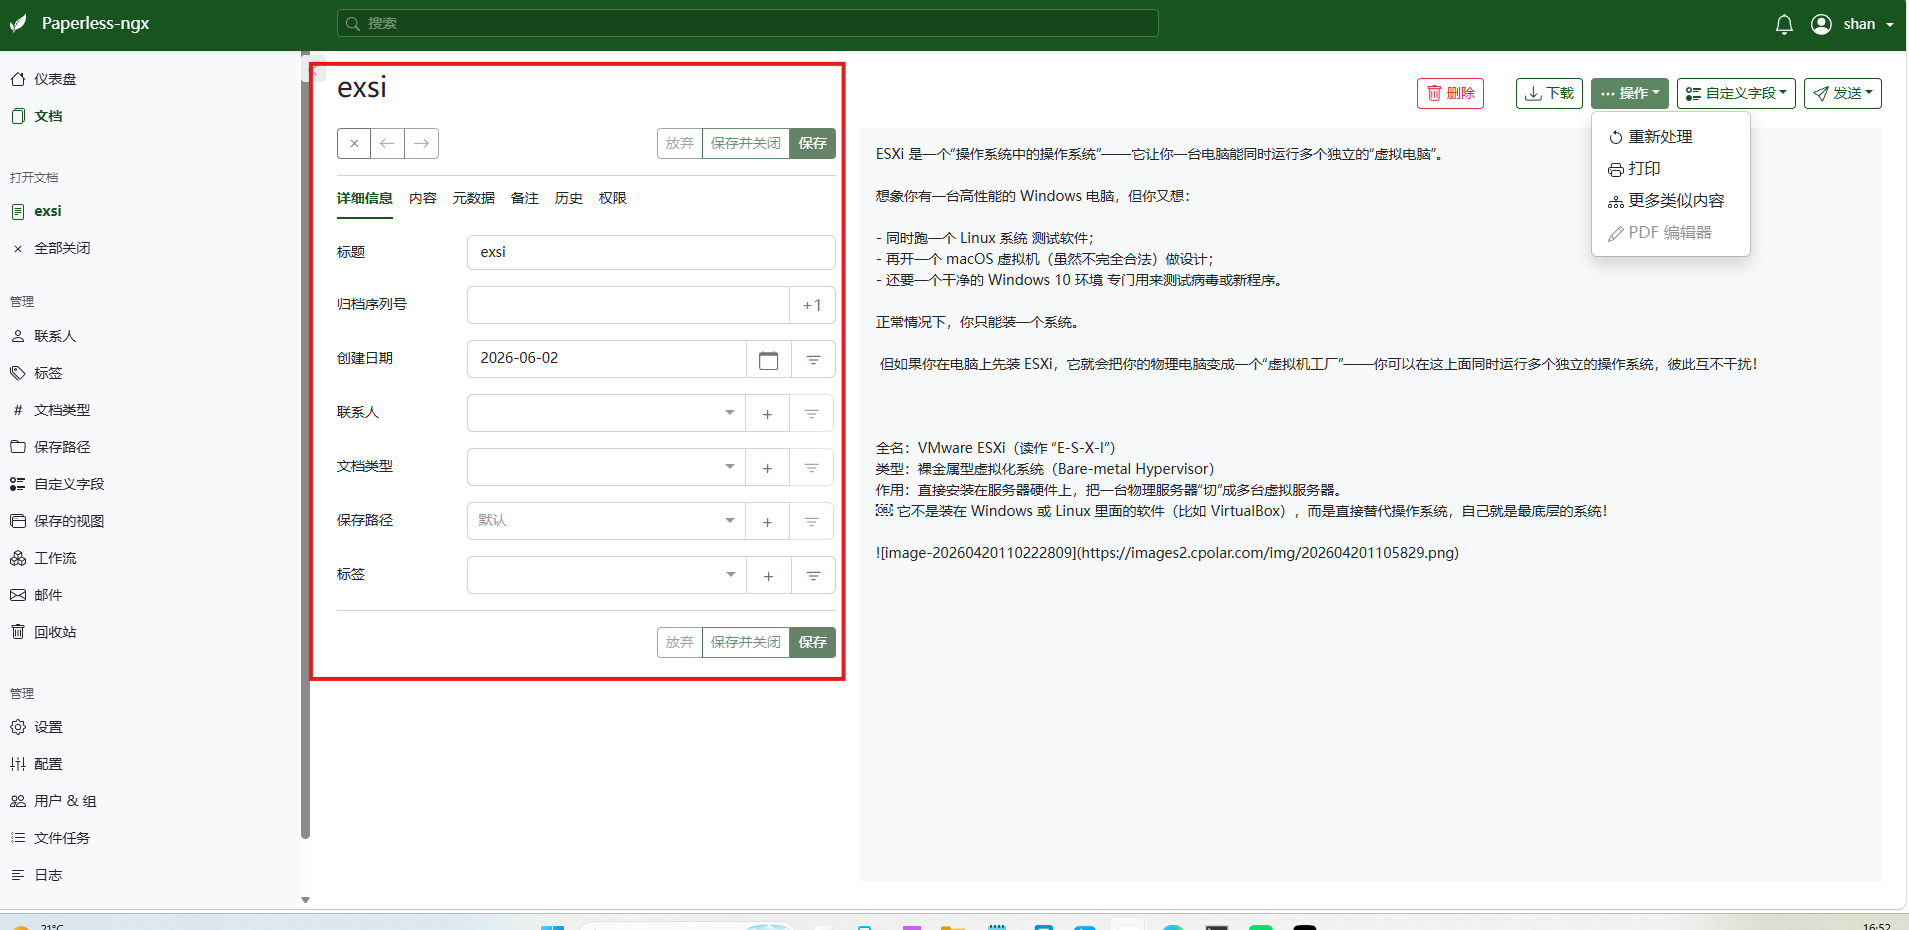Expand the 保存路径 dropdown
The height and width of the screenshot is (930, 1909).
(x=606, y=521)
